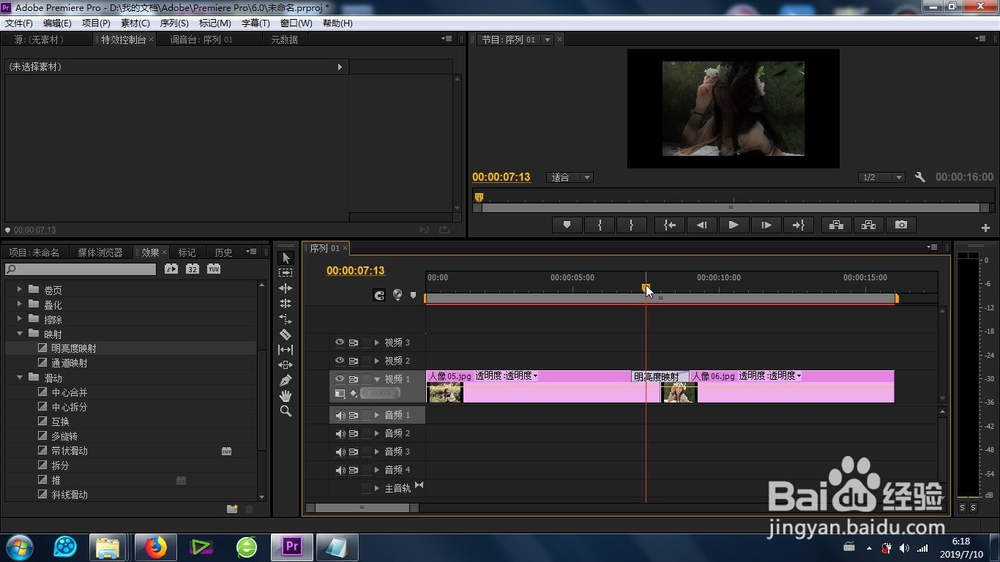Image resolution: width=1000 pixels, height=562 pixels.
Task: Play the program monitor sequence
Action: tap(733, 225)
